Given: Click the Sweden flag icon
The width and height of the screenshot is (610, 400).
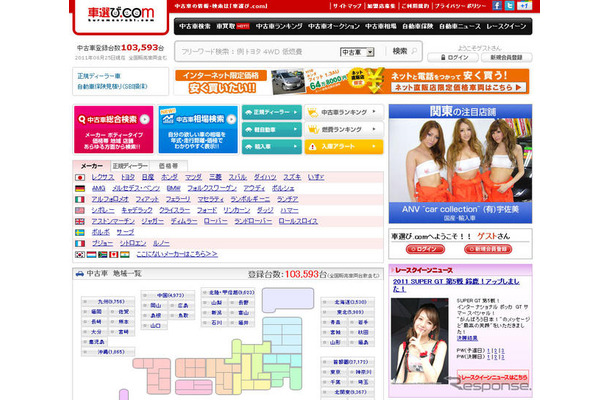Looking at the screenshot, I should [x=80, y=232].
